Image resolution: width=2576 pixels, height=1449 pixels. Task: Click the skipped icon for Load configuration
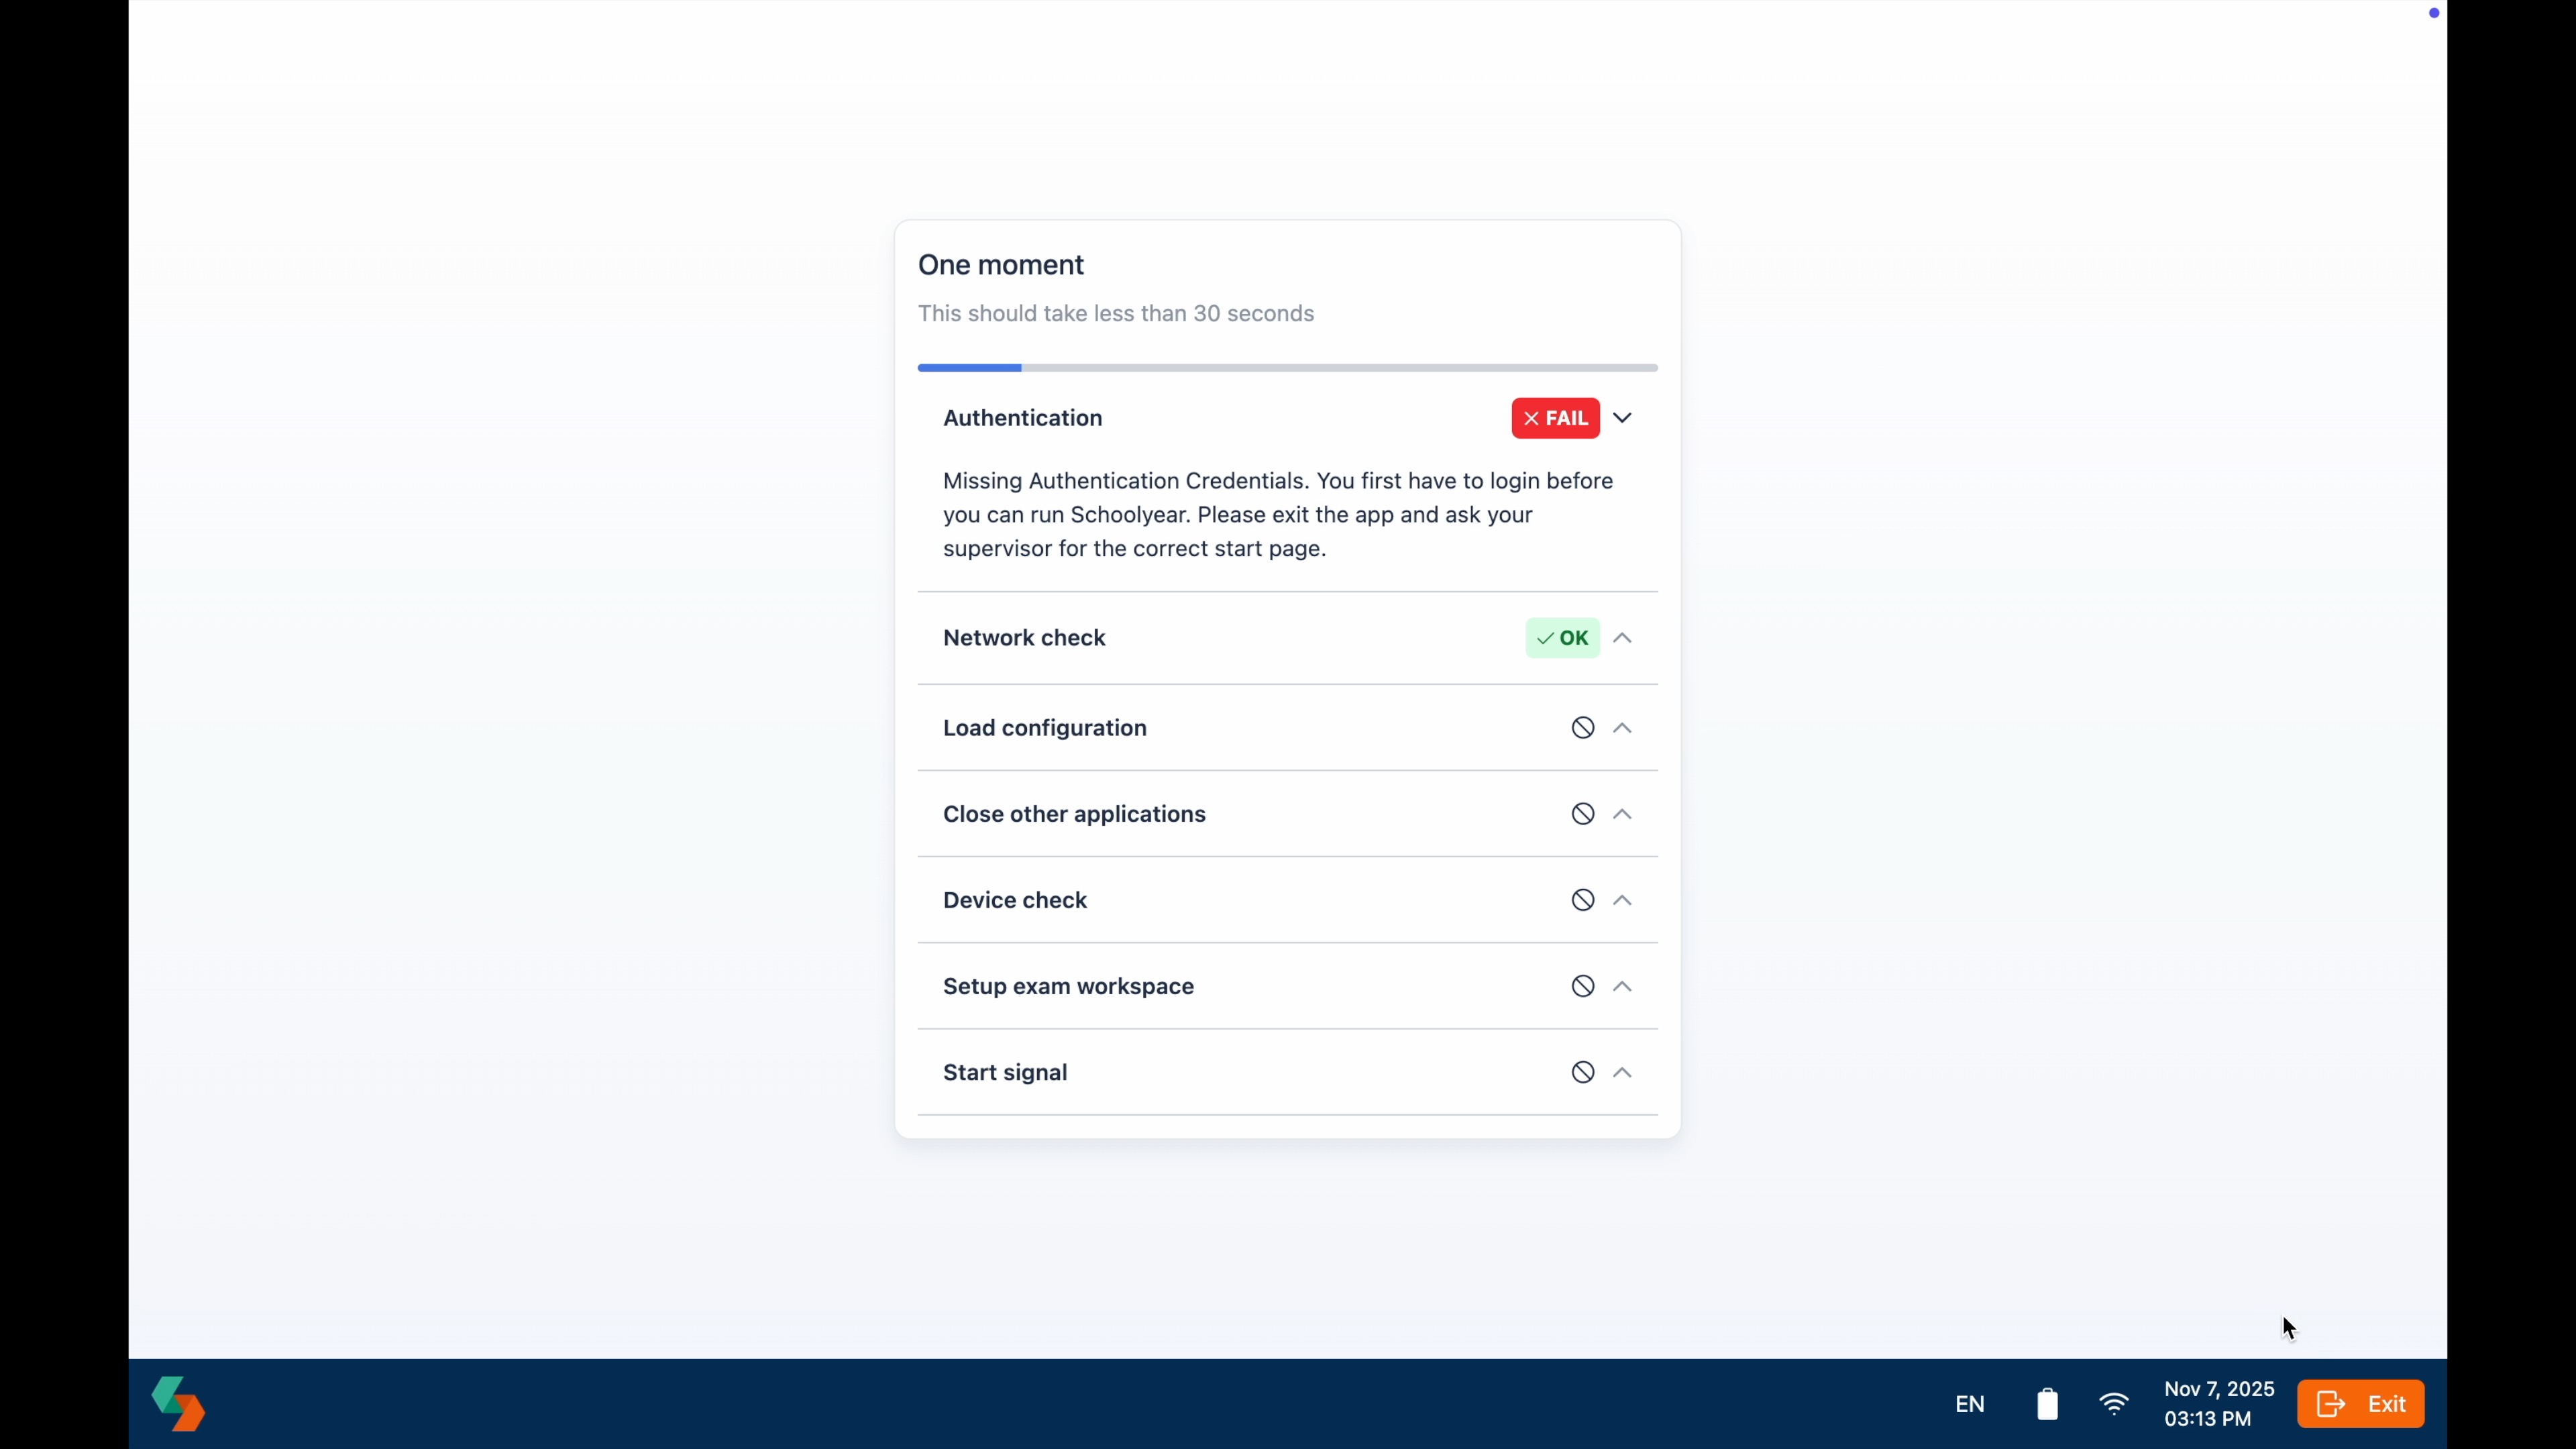[1582, 728]
